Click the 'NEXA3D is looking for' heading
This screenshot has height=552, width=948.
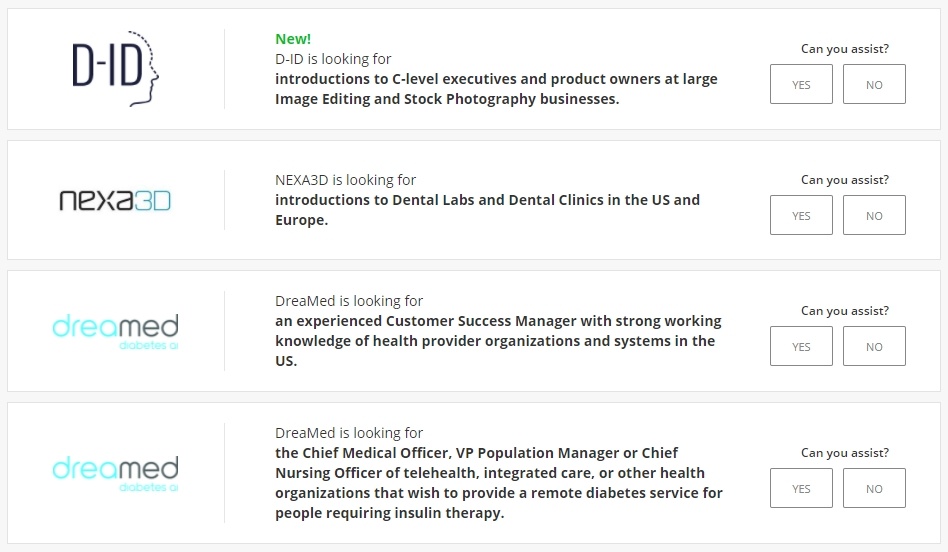tap(345, 180)
